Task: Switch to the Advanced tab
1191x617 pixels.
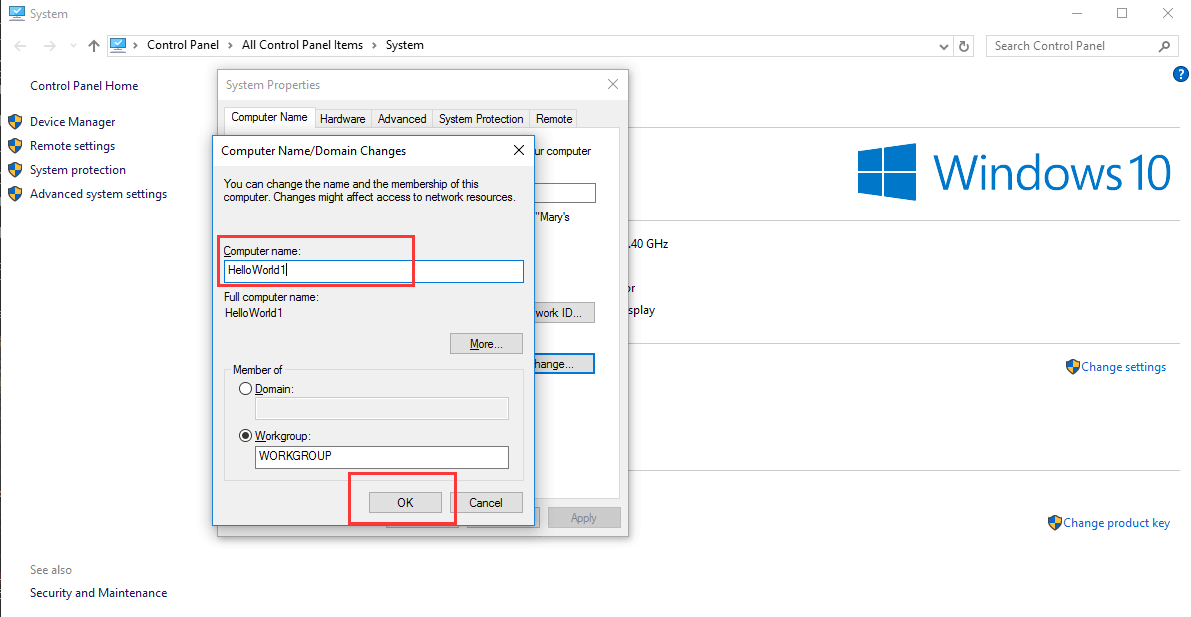Action: [402, 119]
